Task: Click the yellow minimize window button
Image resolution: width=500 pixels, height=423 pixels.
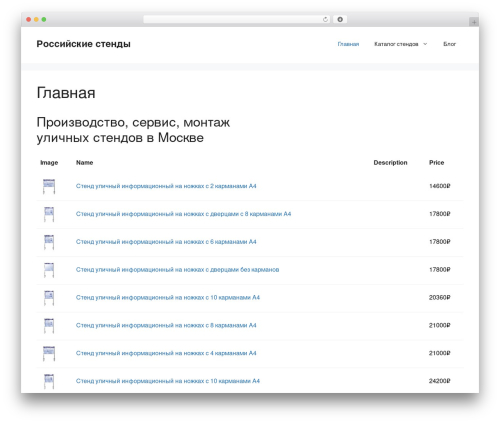Action: (36, 19)
